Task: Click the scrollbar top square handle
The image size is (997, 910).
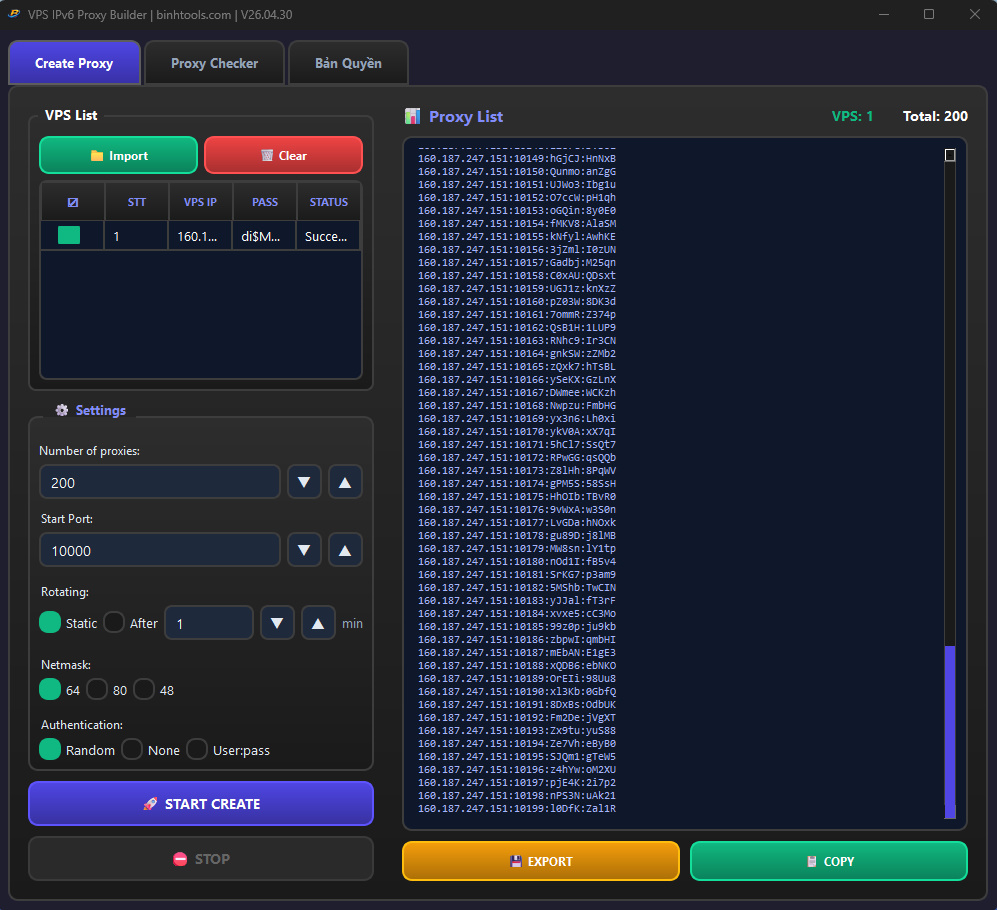Action: coord(950,155)
